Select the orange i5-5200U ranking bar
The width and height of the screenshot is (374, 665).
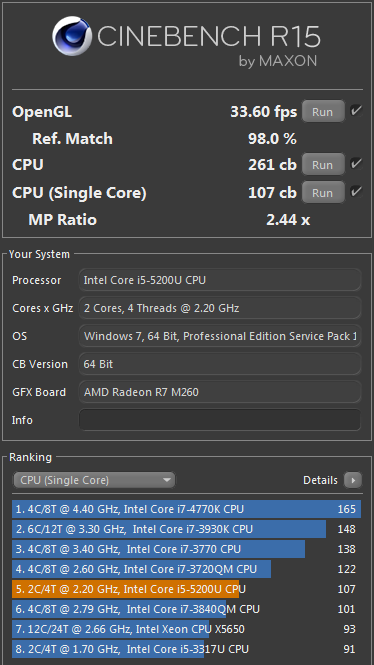click(126, 589)
